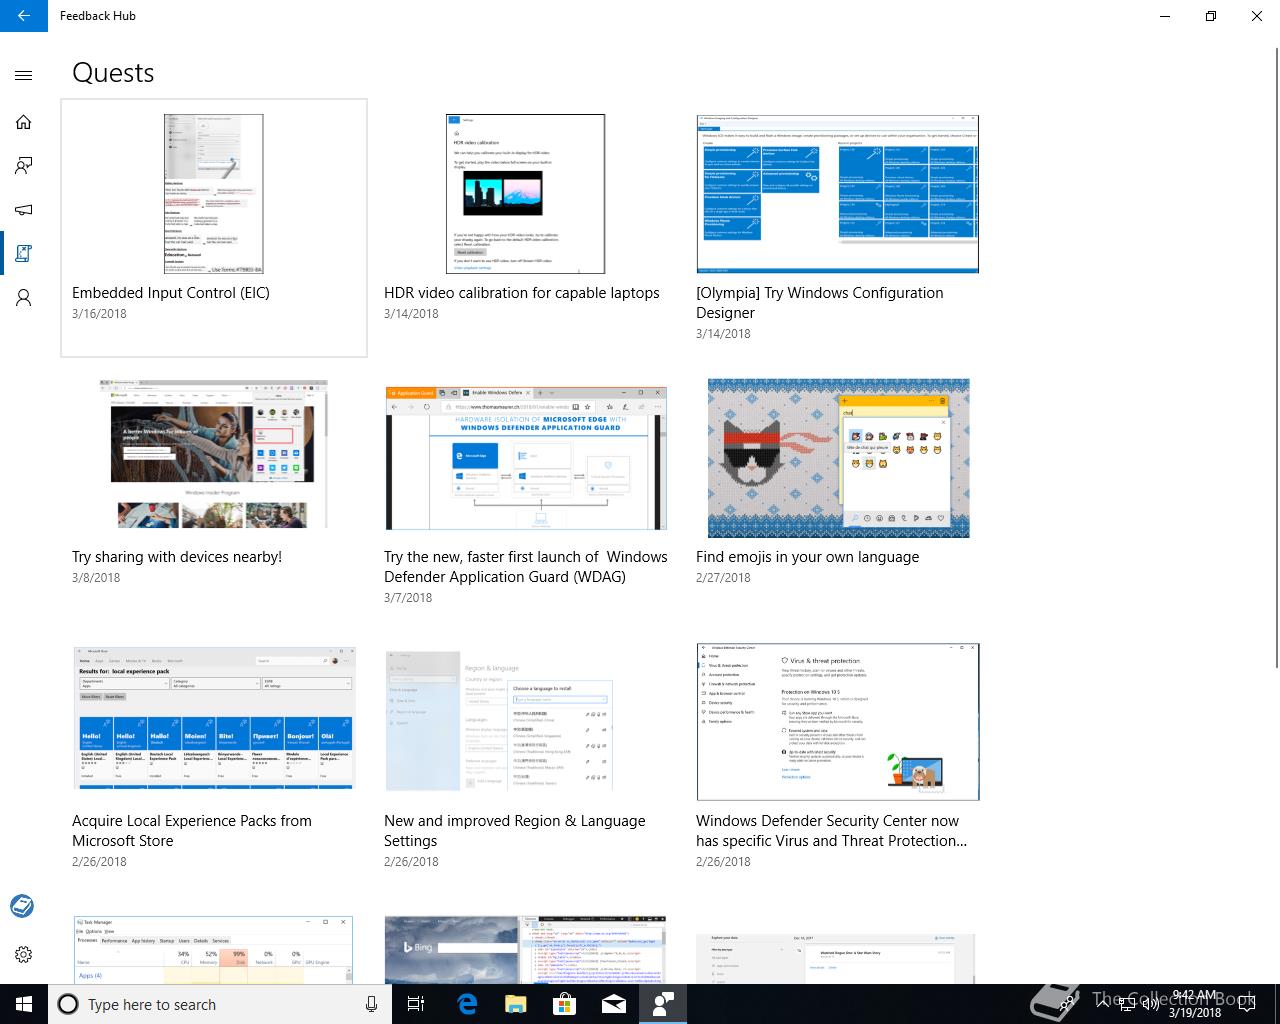Open the Windows Configuration Designer quest thumbnail
Image resolution: width=1280 pixels, height=1024 pixels.
click(838, 193)
